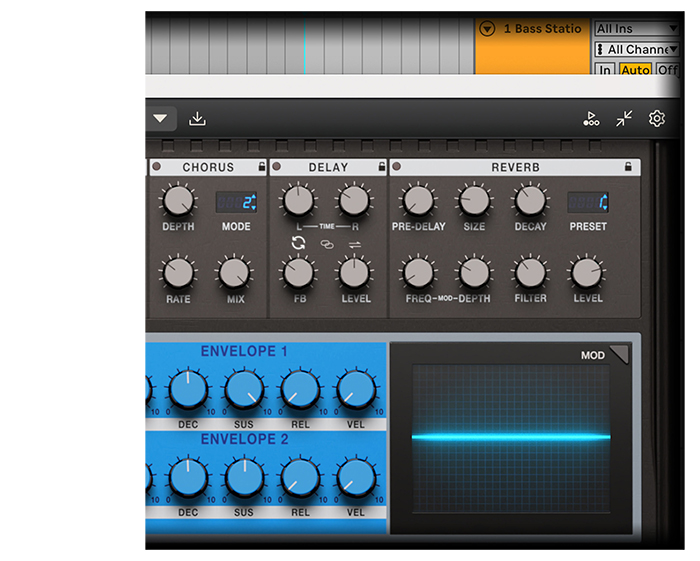Open the plugin settings gear
700x561 pixels.
(x=656, y=119)
